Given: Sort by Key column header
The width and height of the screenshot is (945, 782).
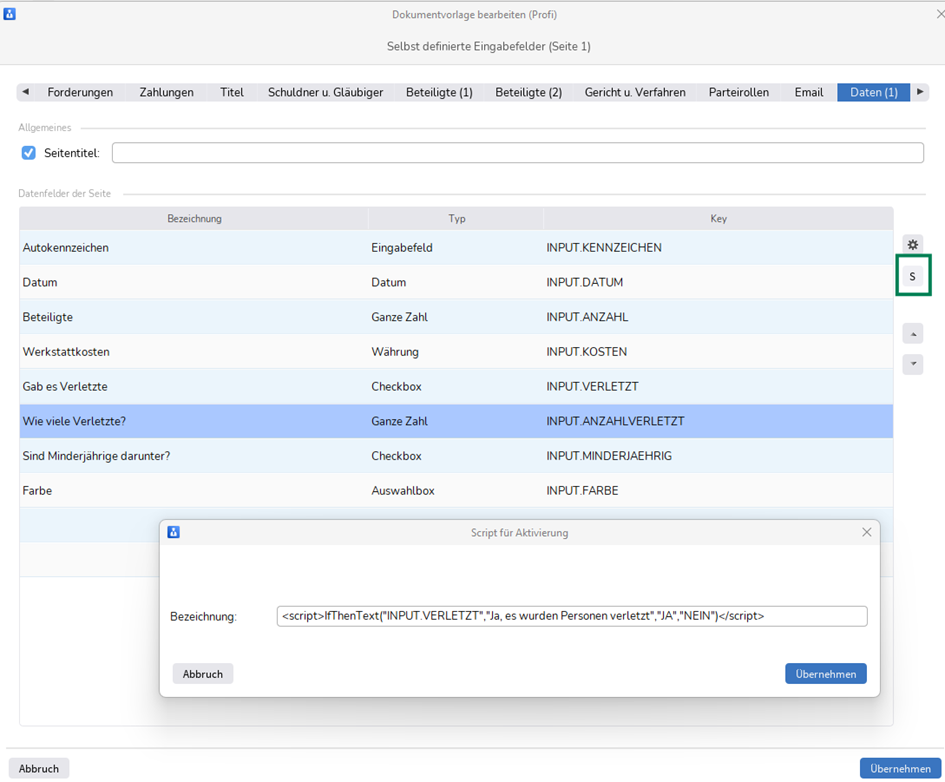Looking at the screenshot, I should coord(718,218).
